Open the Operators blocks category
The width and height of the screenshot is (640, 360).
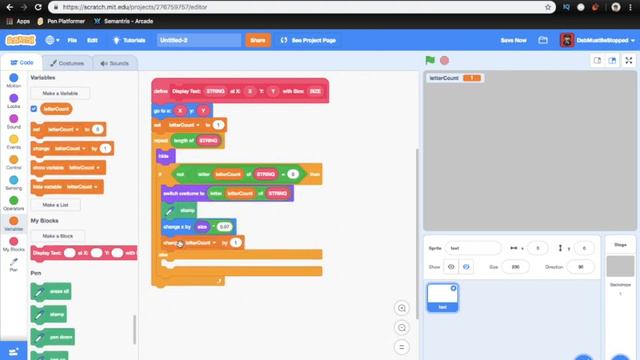point(13,203)
